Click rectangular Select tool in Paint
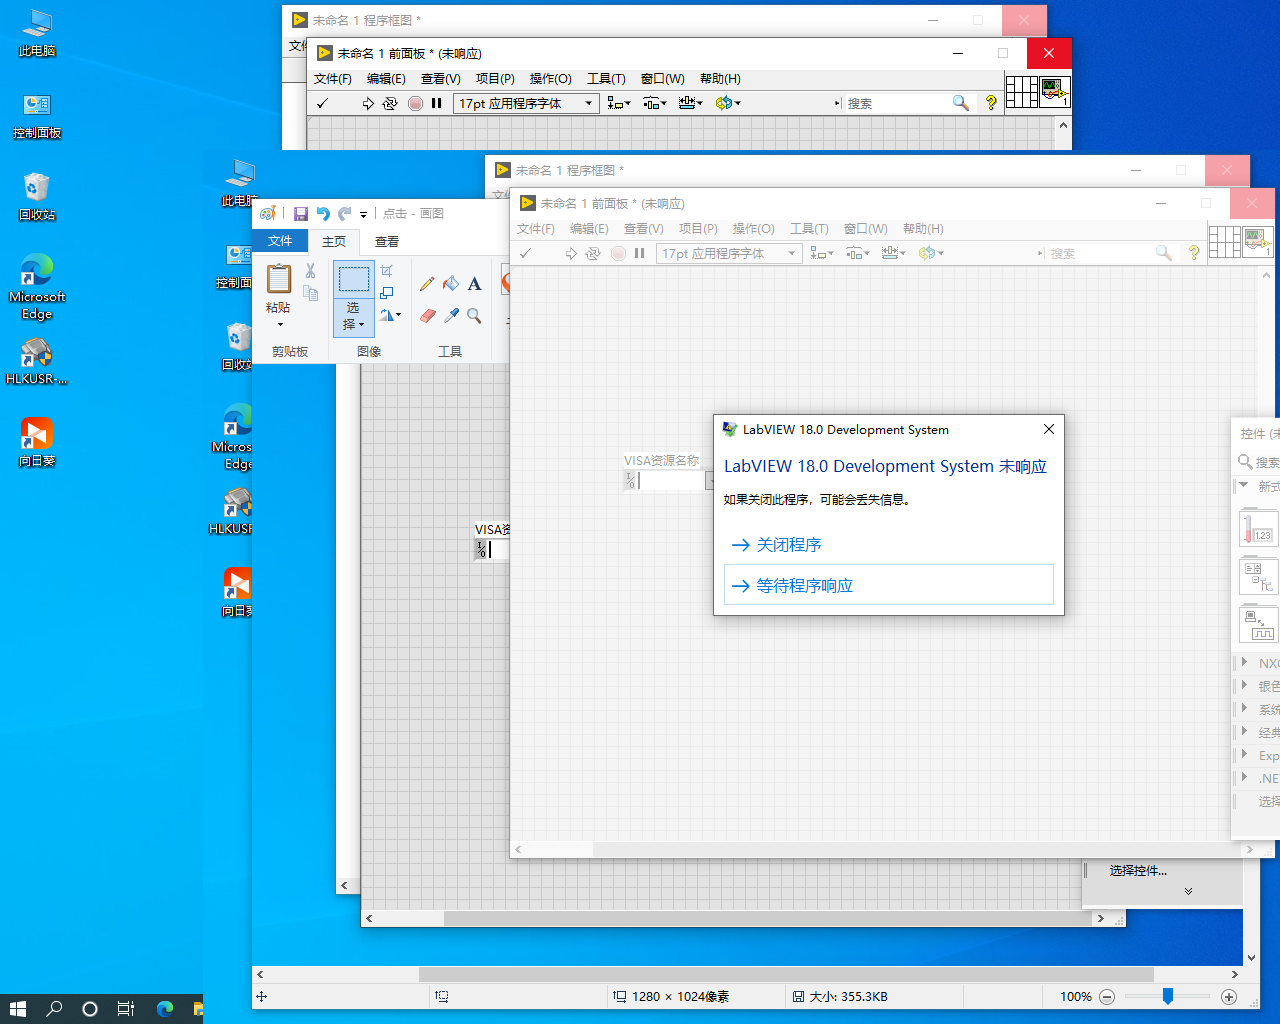Image resolution: width=1280 pixels, height=1024 pixels. 353,279
